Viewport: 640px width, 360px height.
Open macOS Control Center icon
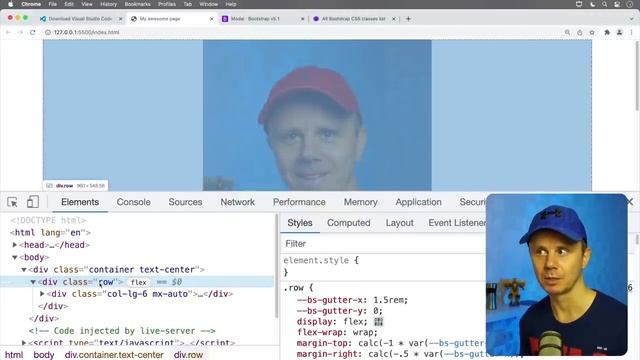(617, 4)
